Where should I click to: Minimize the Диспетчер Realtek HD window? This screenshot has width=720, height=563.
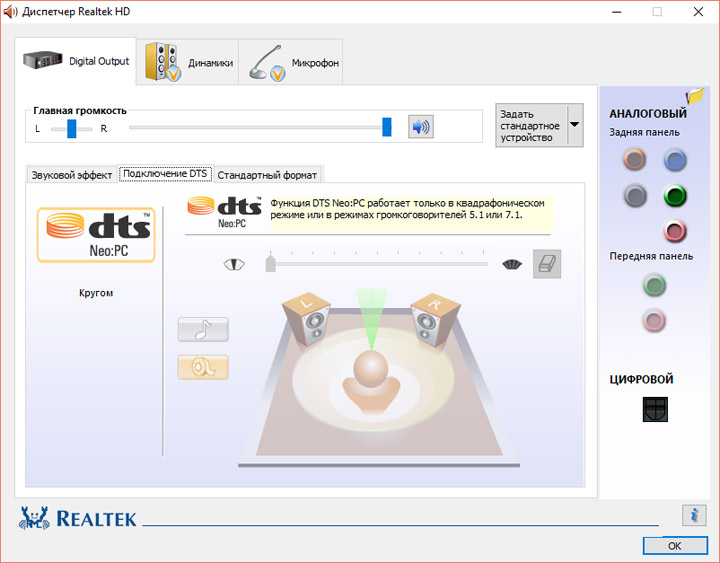pos(616,12)
